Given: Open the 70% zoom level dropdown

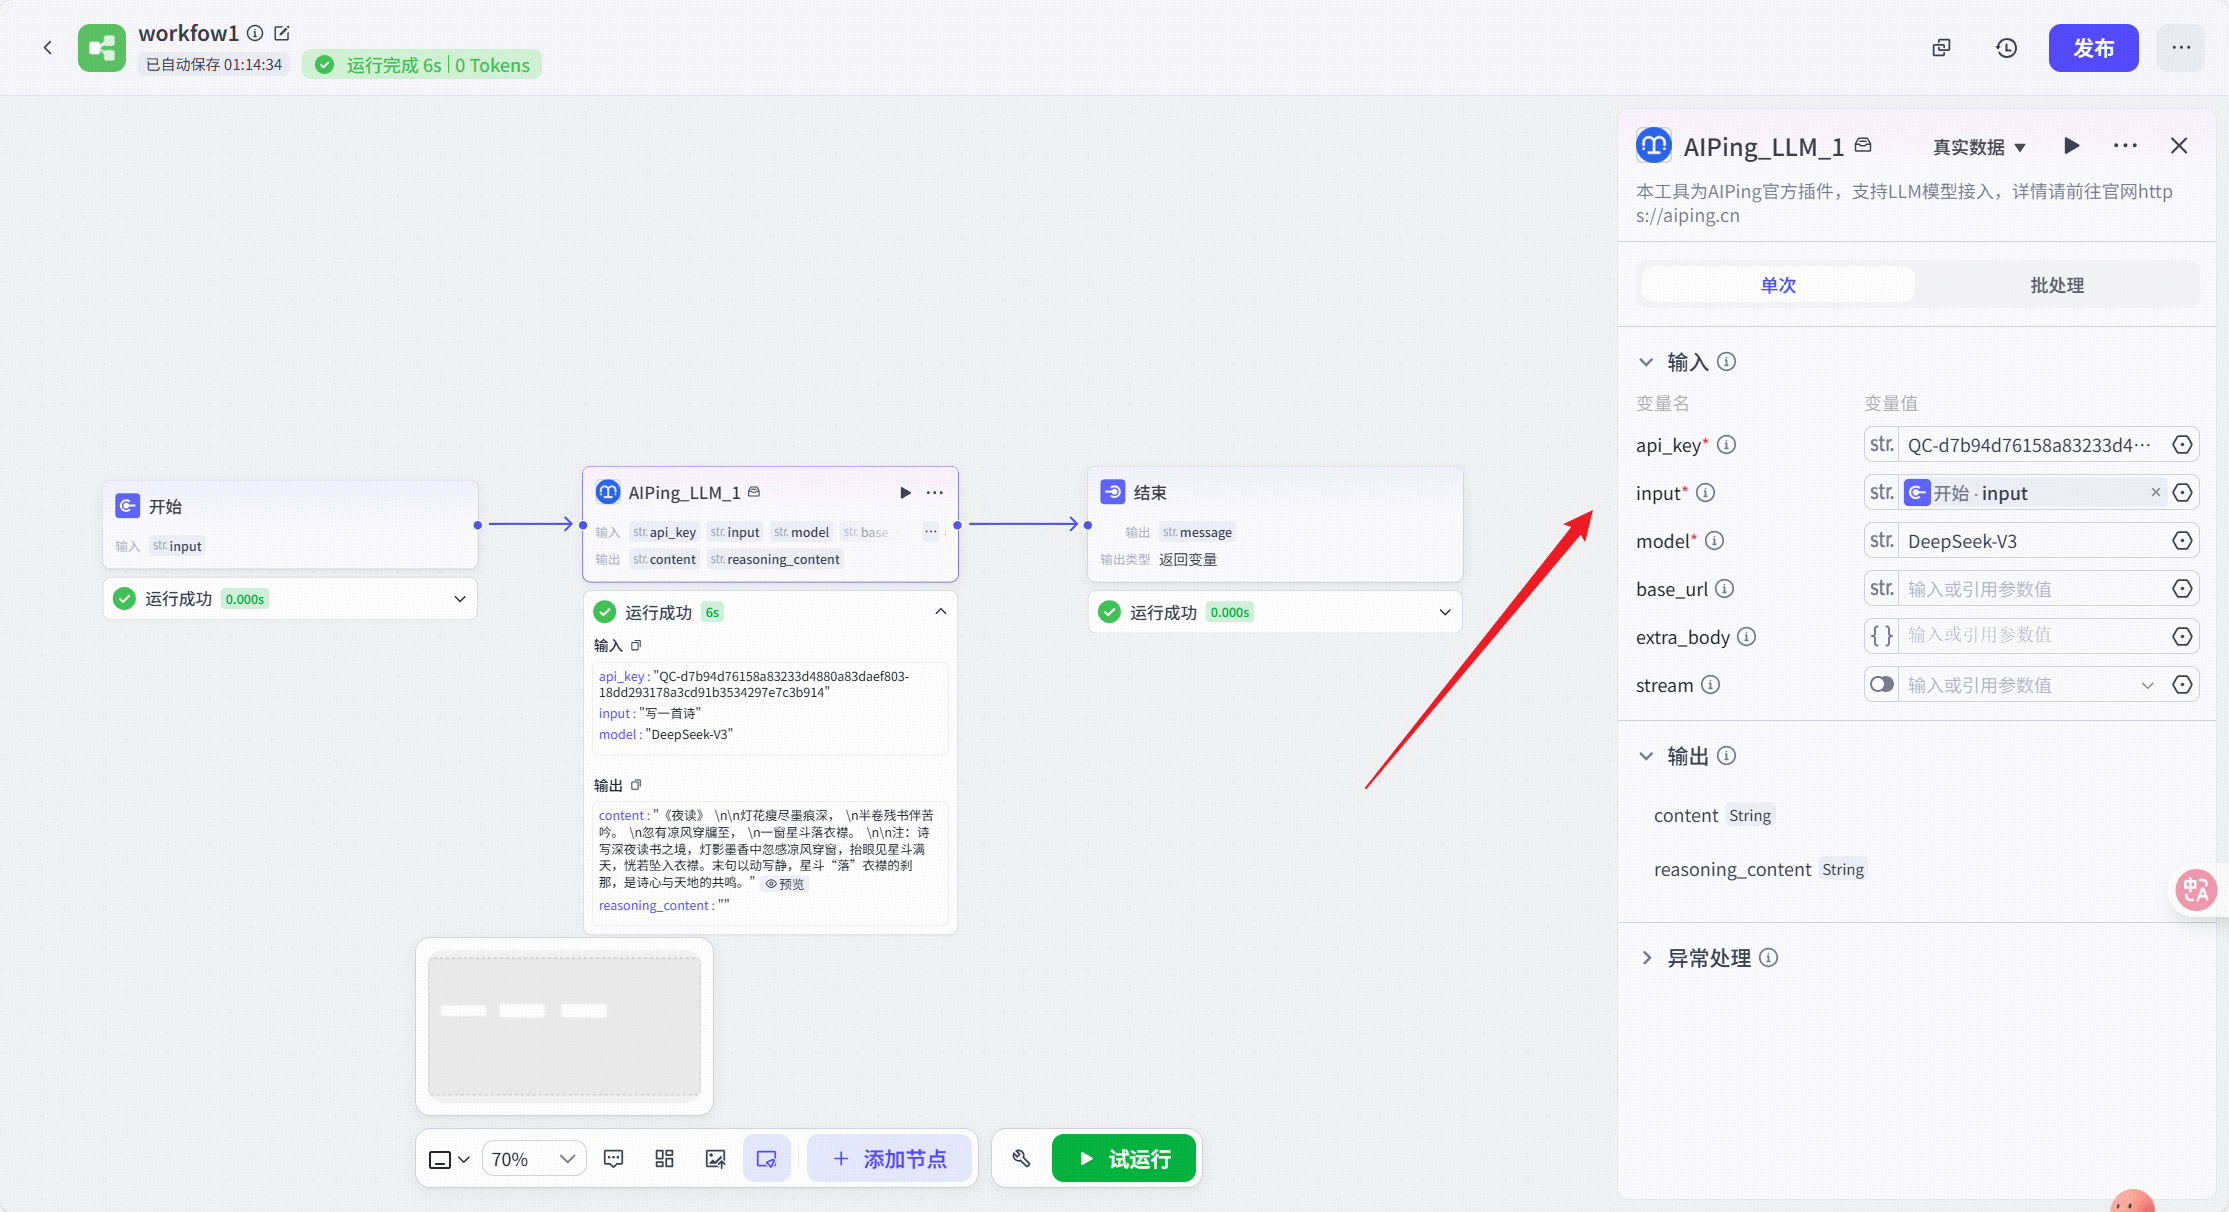Looking at the screenshot, I should 533,1159.
